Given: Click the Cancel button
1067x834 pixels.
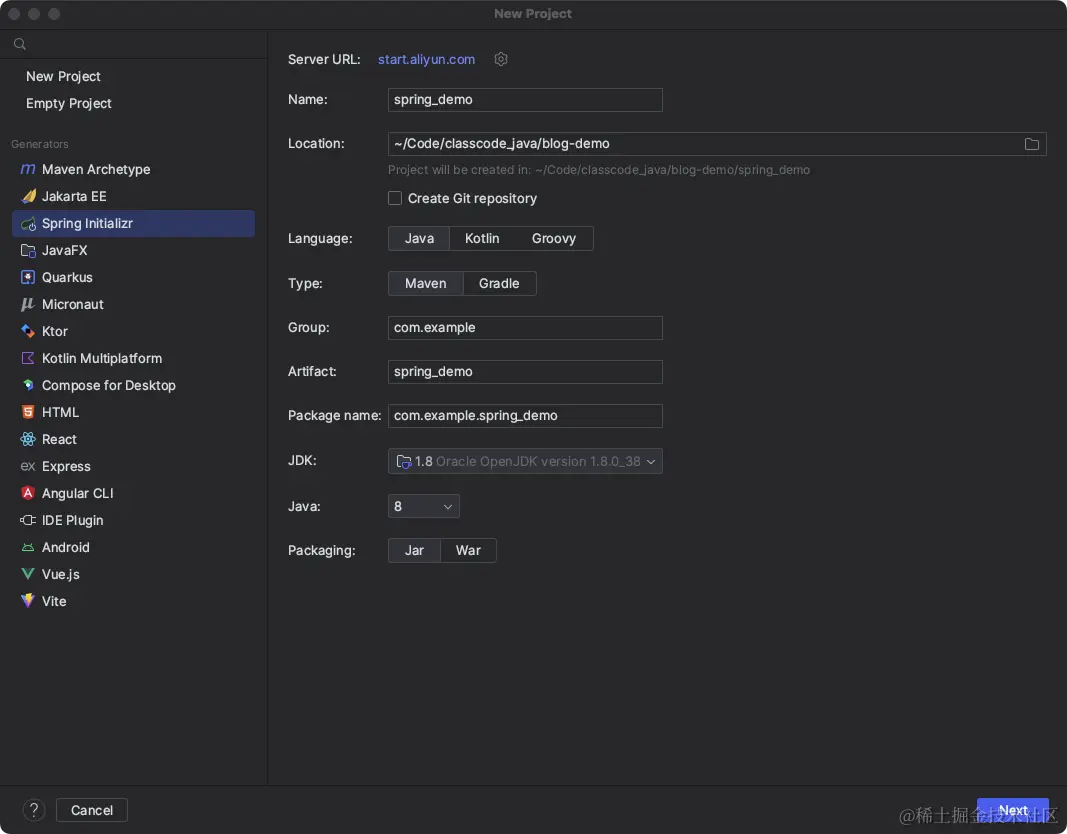Looking at the screenshot, I should [92, 810].
